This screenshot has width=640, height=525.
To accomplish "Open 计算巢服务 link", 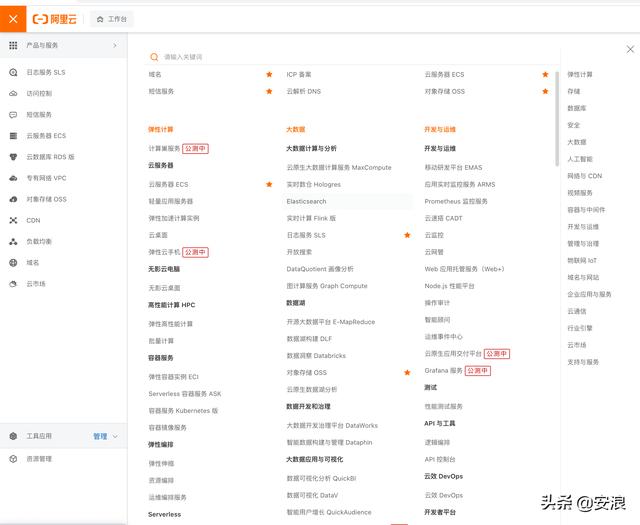I will point(164,149).
